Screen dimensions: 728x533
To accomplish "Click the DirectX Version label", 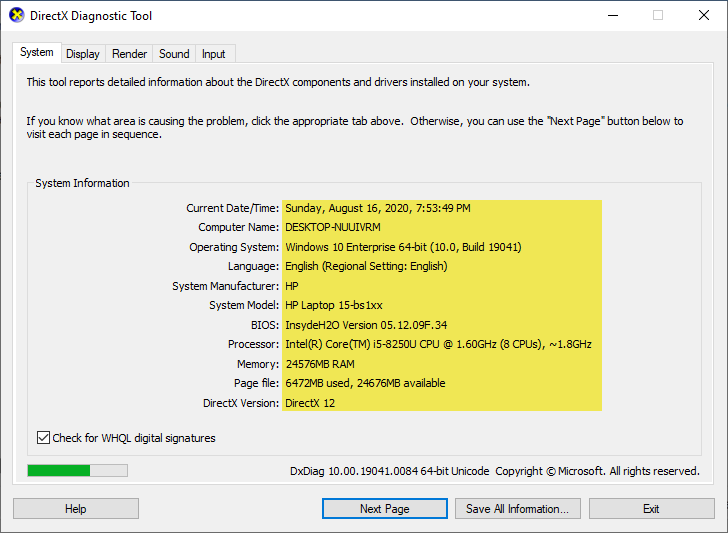I will pos(241,403).
